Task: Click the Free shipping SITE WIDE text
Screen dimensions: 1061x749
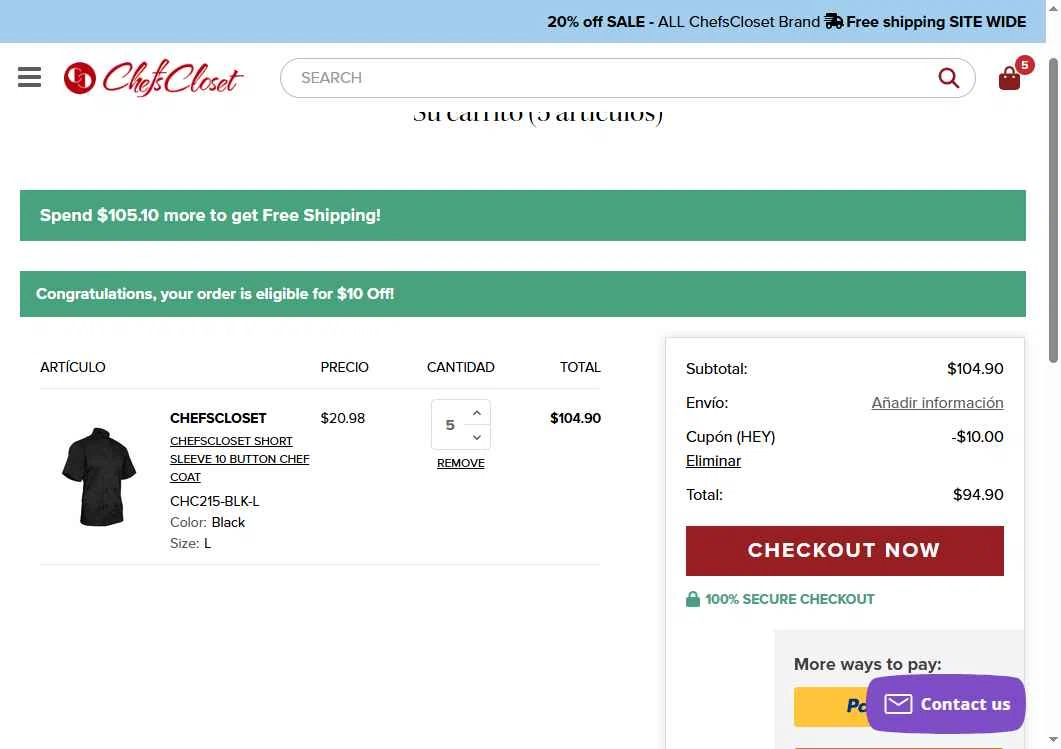Action: point(936,22)
